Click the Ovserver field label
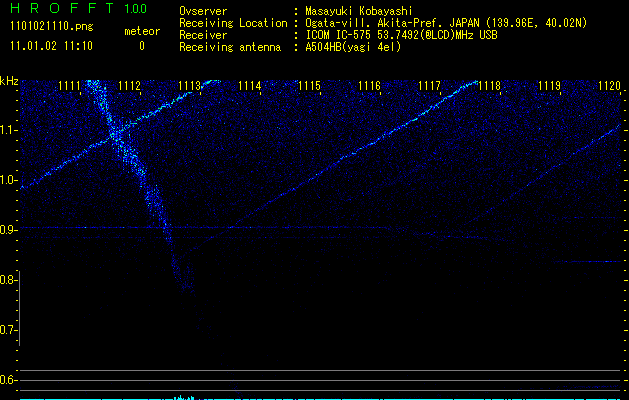The image size is (629, 400). tap(203, 11)
